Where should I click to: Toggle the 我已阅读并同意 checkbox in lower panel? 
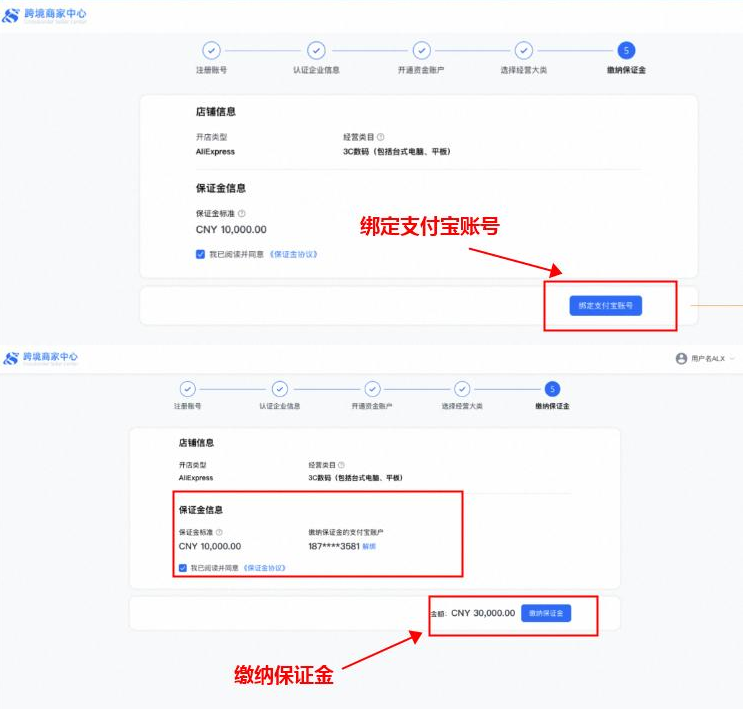tap(183, 568)
